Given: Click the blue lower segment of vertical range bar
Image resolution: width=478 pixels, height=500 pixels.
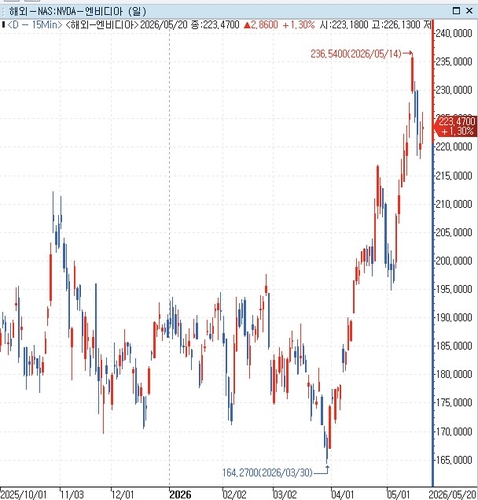Looking at the screenshot, I should tap(433, 315).
